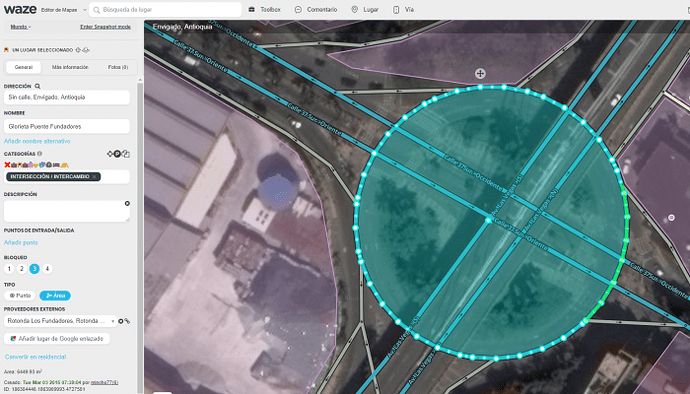Image resolution: width=690 pixels, height=394 pixels.
Task: Click the red X category shortcut icon
Action: pos(7,165)
